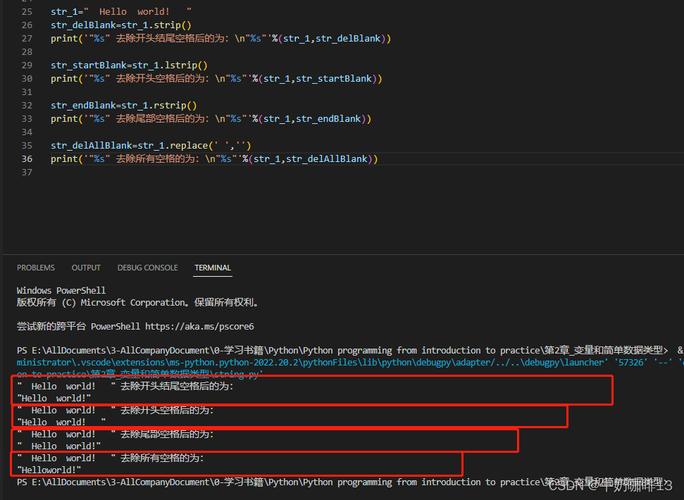Image resolution: width=684 pixels, height=500 pixels.
Task: Click line number 30 in the gutter
Action: 27,79
